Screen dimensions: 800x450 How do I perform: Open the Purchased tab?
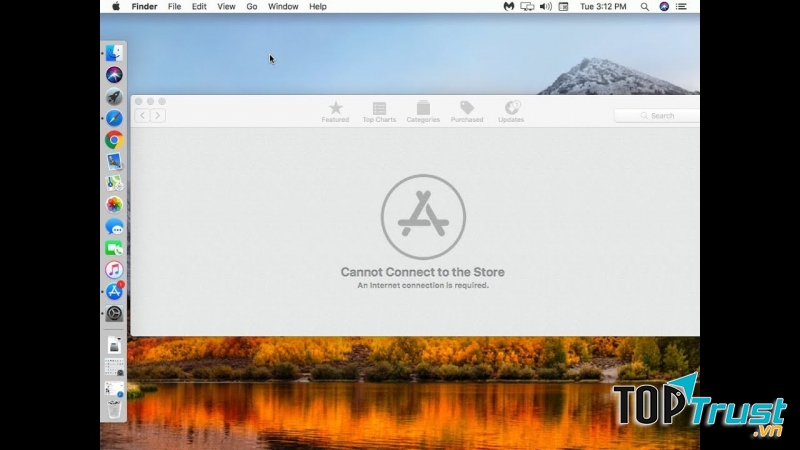[467, 112]
